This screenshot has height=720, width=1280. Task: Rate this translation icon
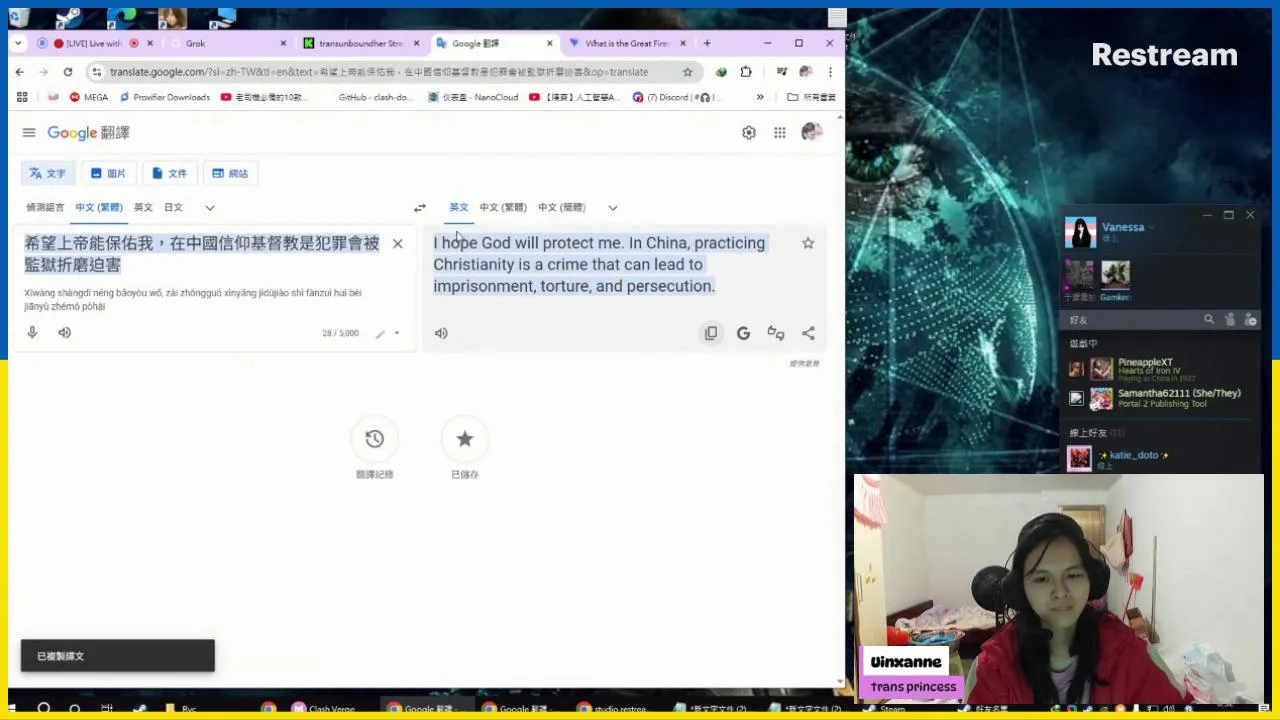(776, 334)
